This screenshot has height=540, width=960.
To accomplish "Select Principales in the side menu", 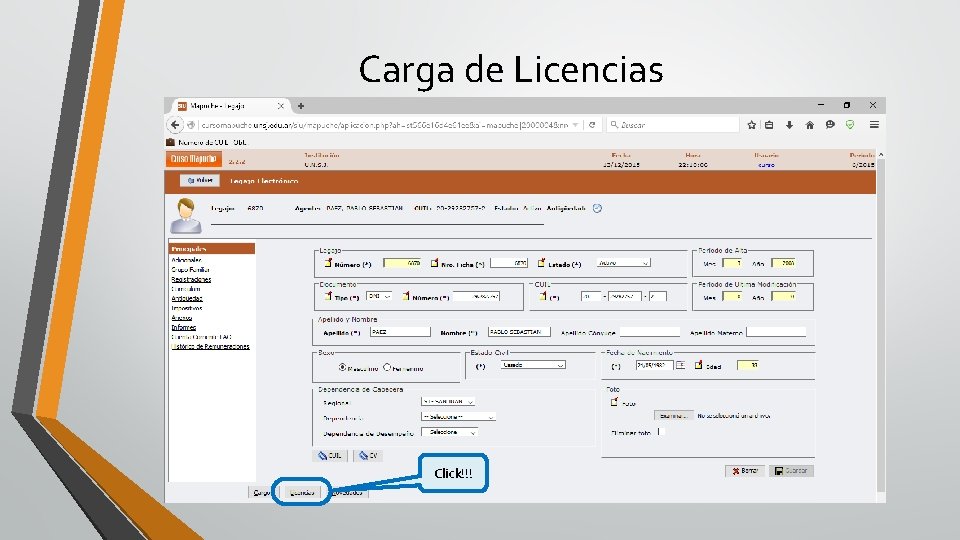I will 212,249.
